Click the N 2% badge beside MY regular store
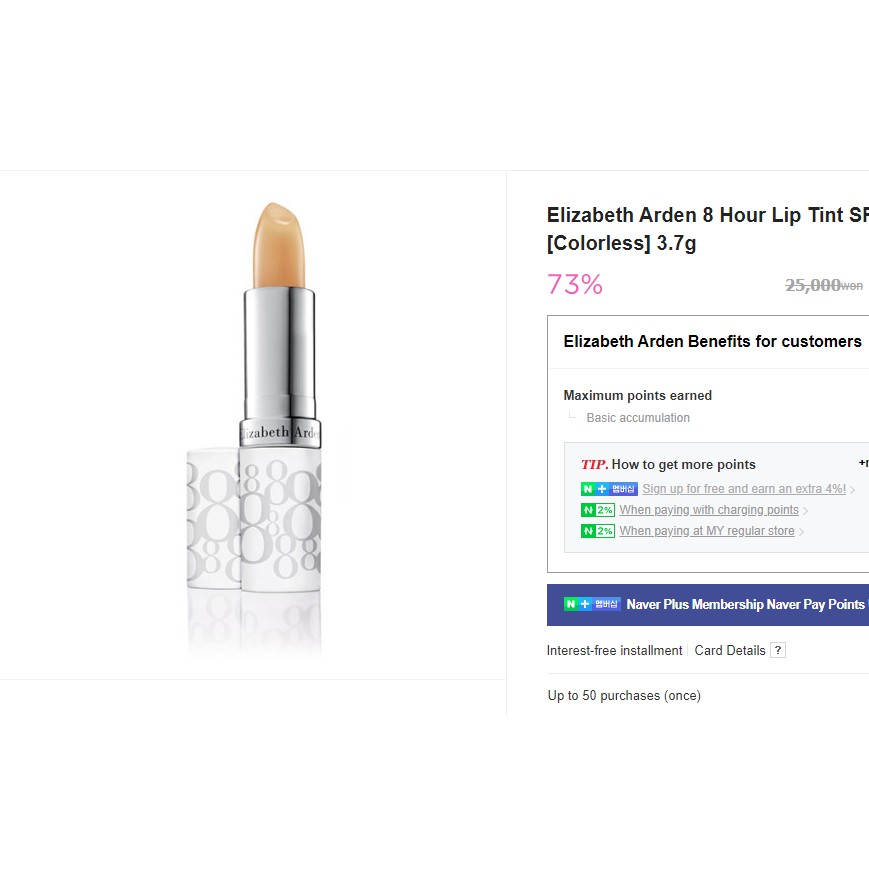This screenshot has height=869, width=869. 597,531
